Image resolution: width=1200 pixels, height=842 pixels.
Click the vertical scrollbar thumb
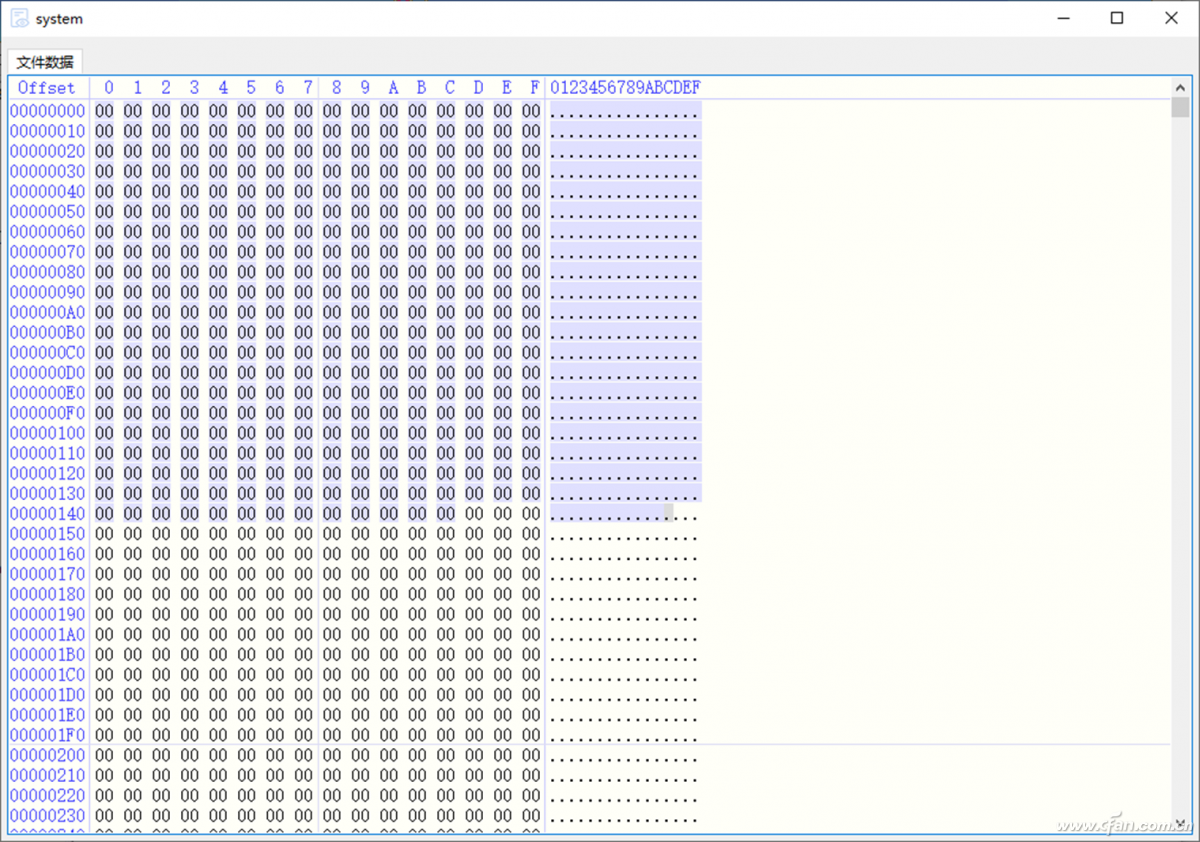pos(1180,108)
